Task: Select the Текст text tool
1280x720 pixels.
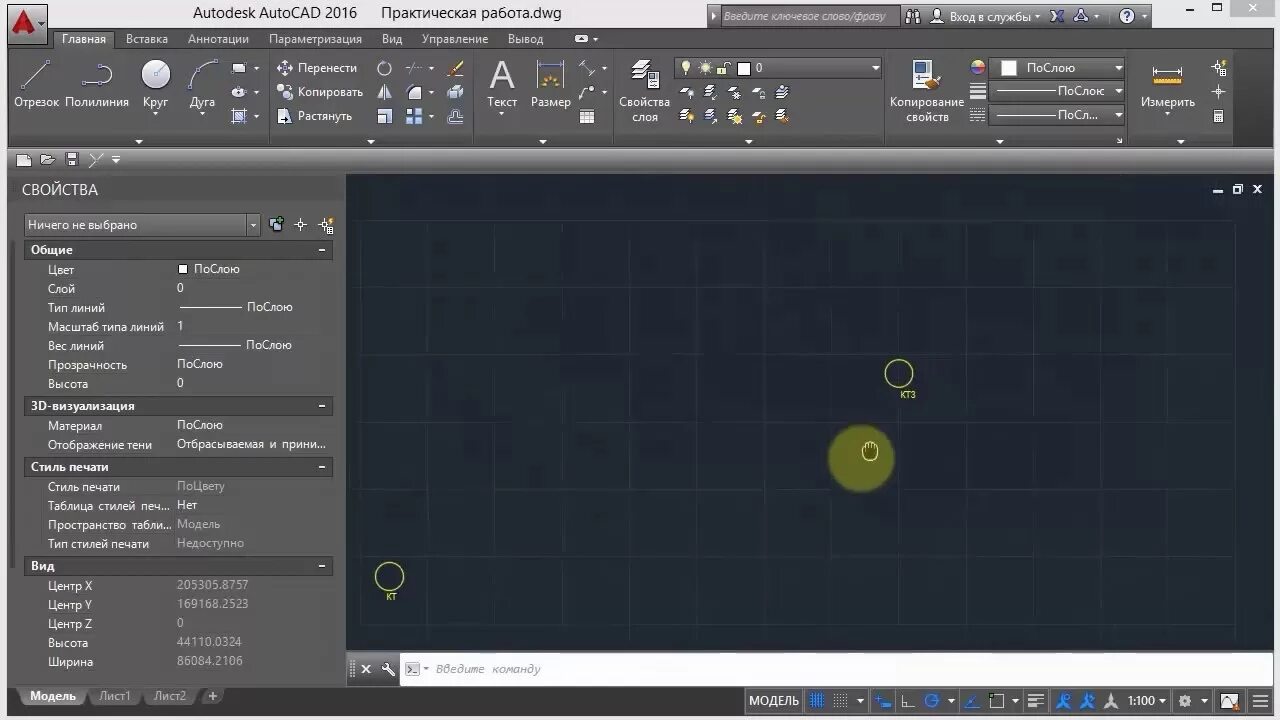Action: (x=502, y=83)
